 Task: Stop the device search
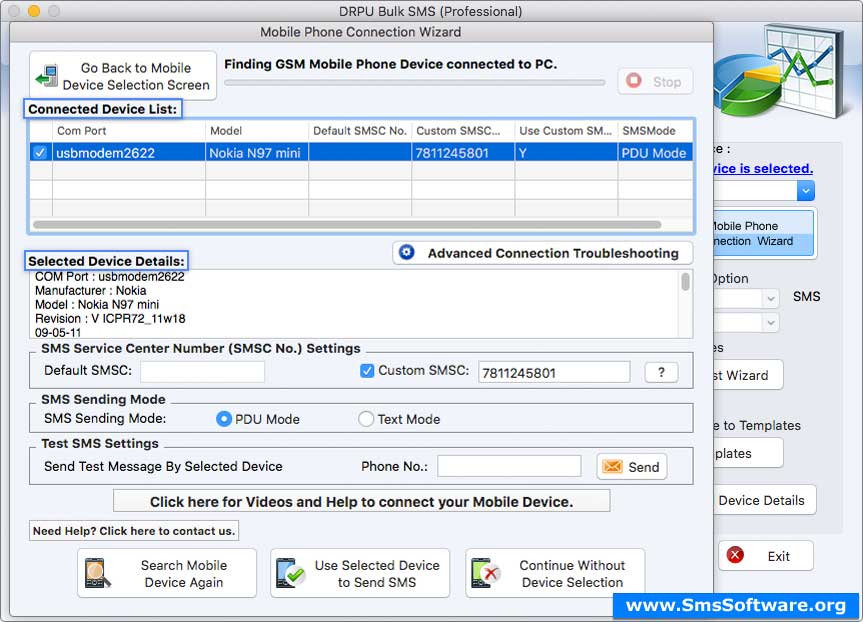[x=655, y=81]
